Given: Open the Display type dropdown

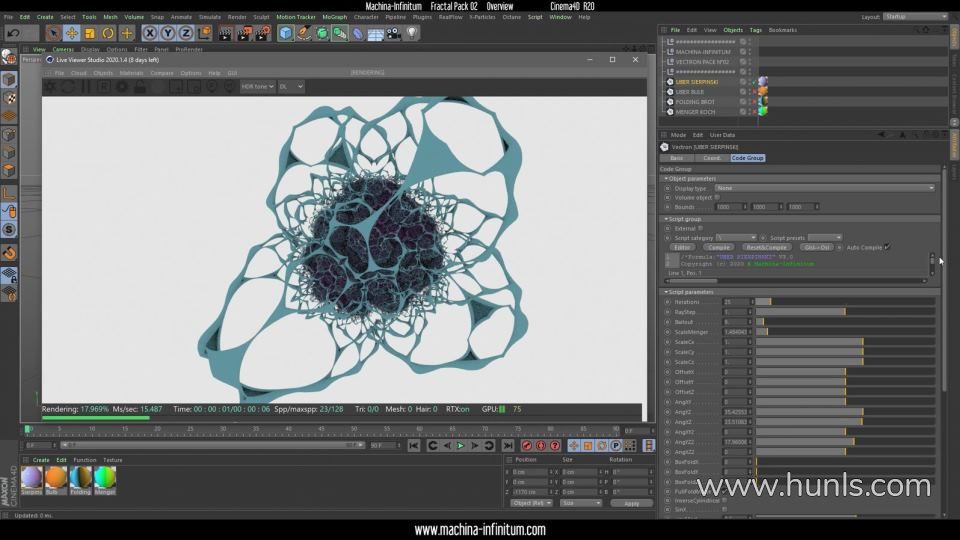Looking at the screenshot, I should [823, 188].
